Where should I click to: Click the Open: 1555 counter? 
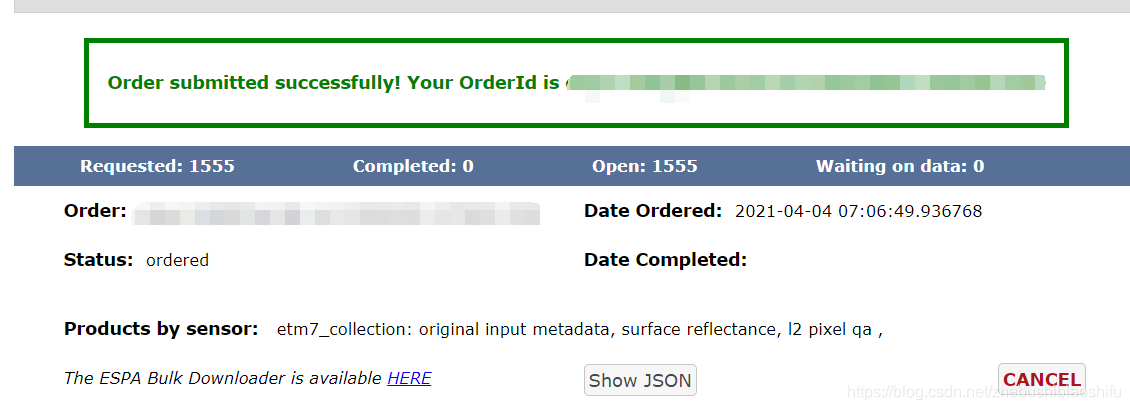coord(644,166)
